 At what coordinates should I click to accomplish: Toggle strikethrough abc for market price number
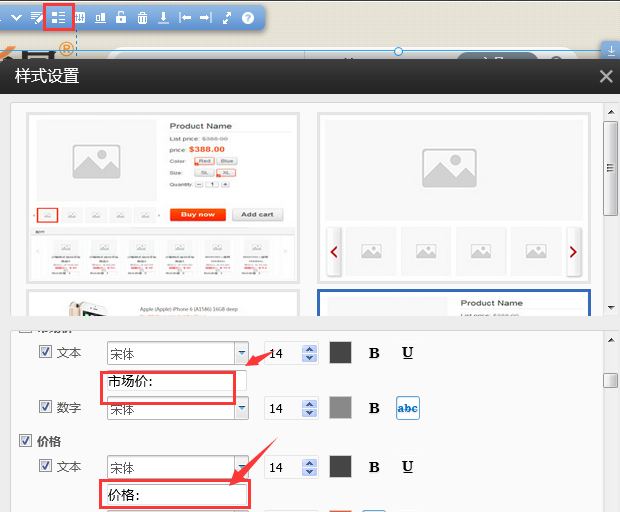click(408, 408)
